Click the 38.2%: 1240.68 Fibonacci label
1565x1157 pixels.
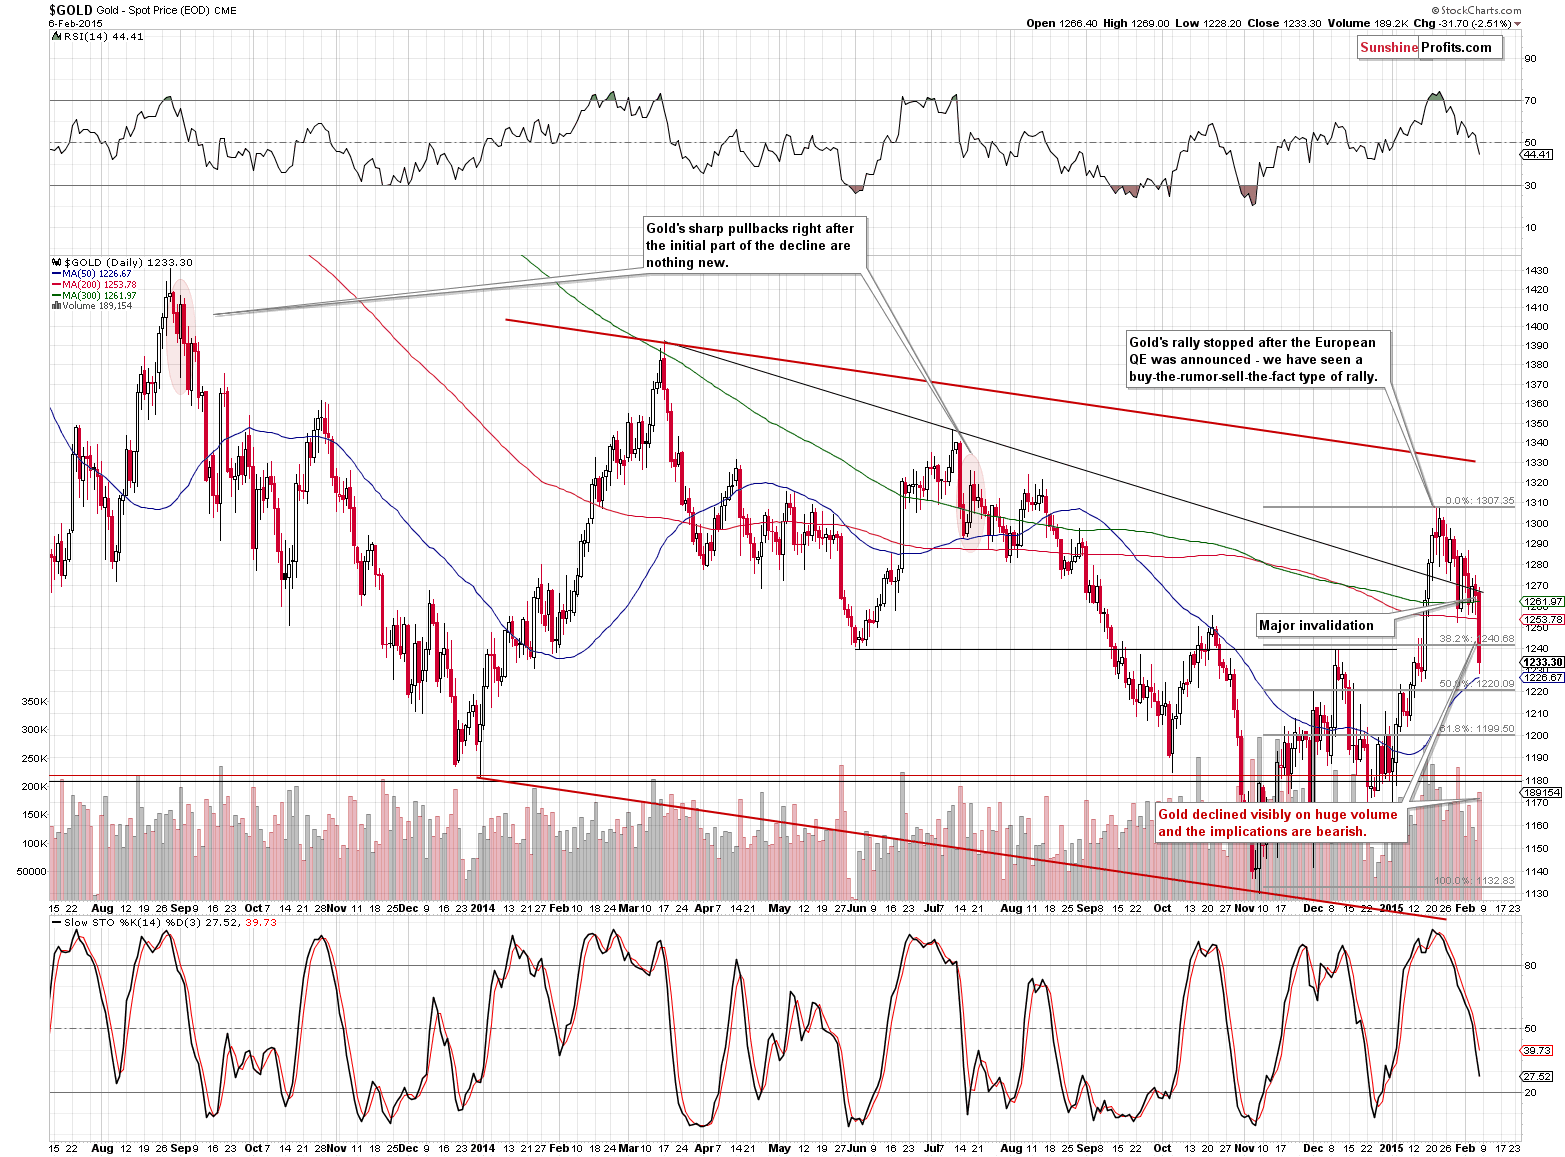(x=1476, y=638)
